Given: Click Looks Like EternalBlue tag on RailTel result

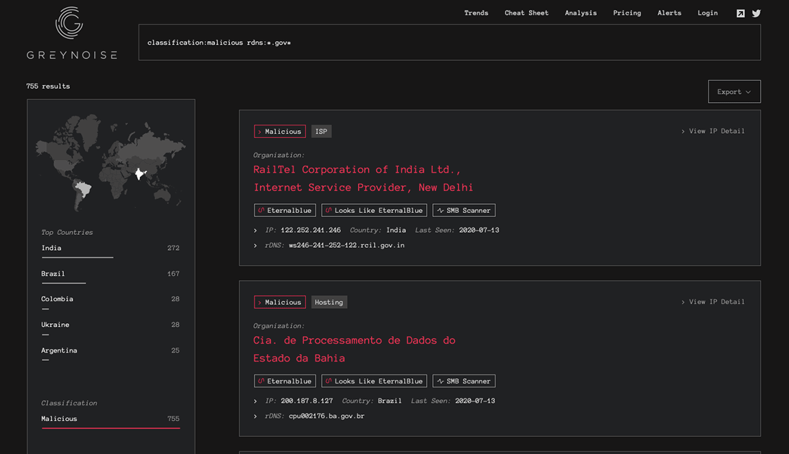Looking at the screenshot, I should 374,210.
